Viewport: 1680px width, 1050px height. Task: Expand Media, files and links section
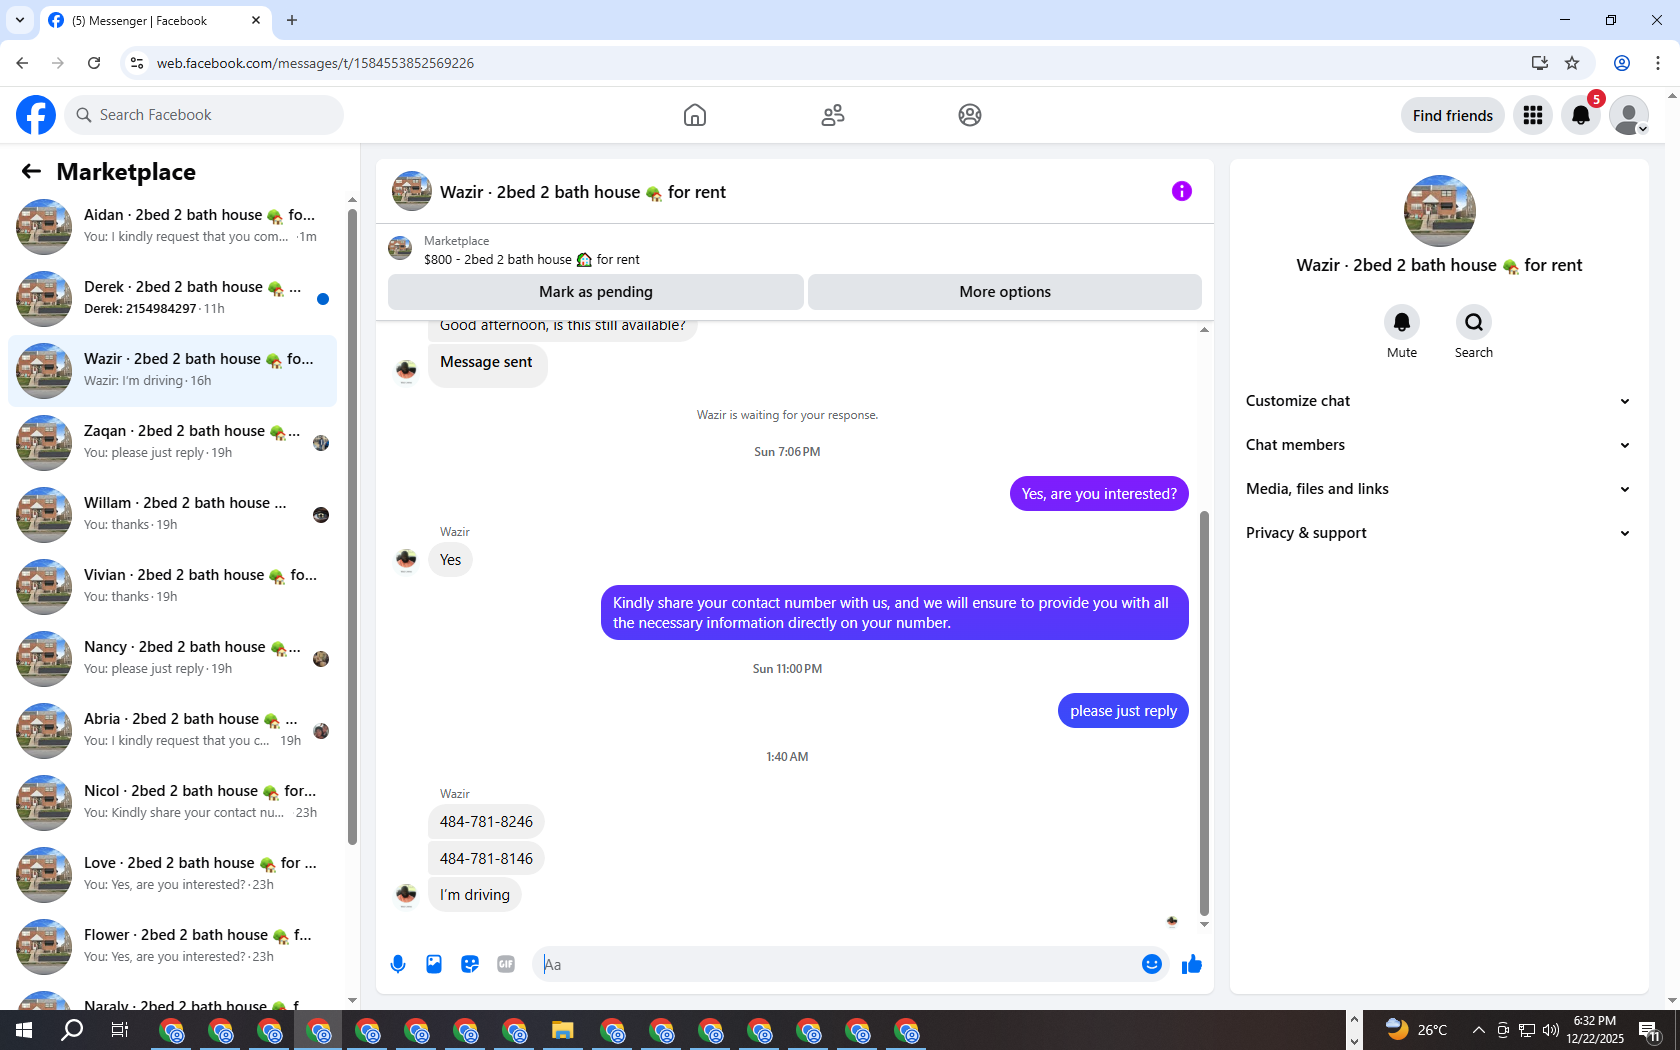click(x=1438, y=489)
